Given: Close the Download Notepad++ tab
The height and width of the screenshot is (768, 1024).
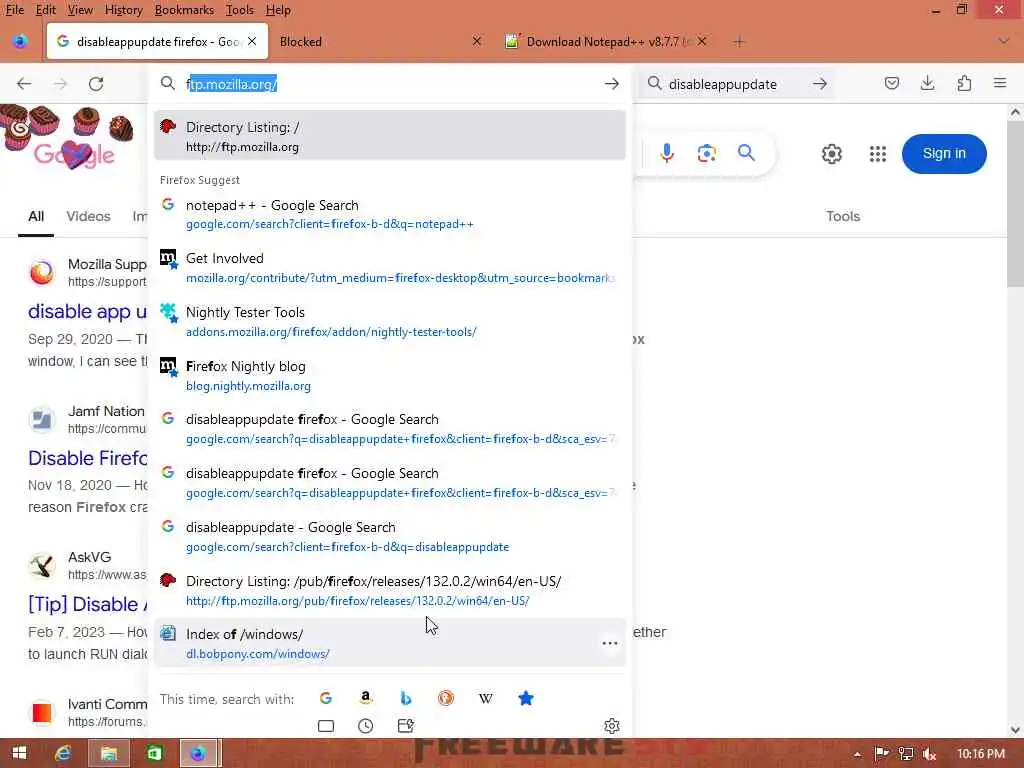Looking at the screenshot, I should 702,41.
